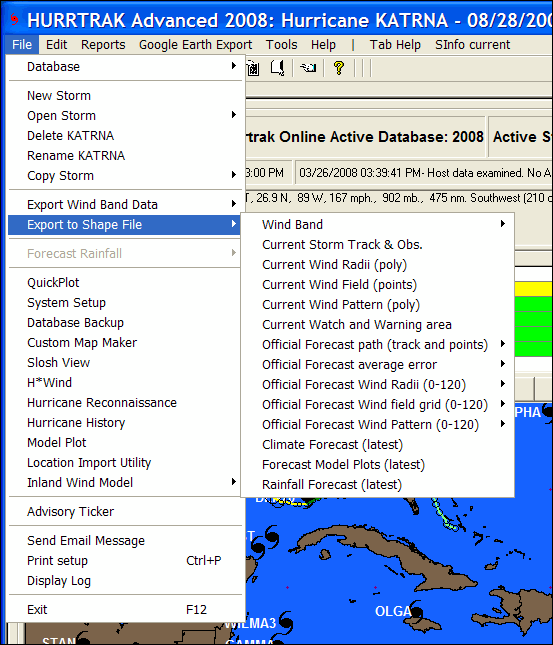Image resolution: width=553 pixels, height=645 pixels.
Task: Click the 902 mb. pressure reading text
Action: (x=403, y=198)
